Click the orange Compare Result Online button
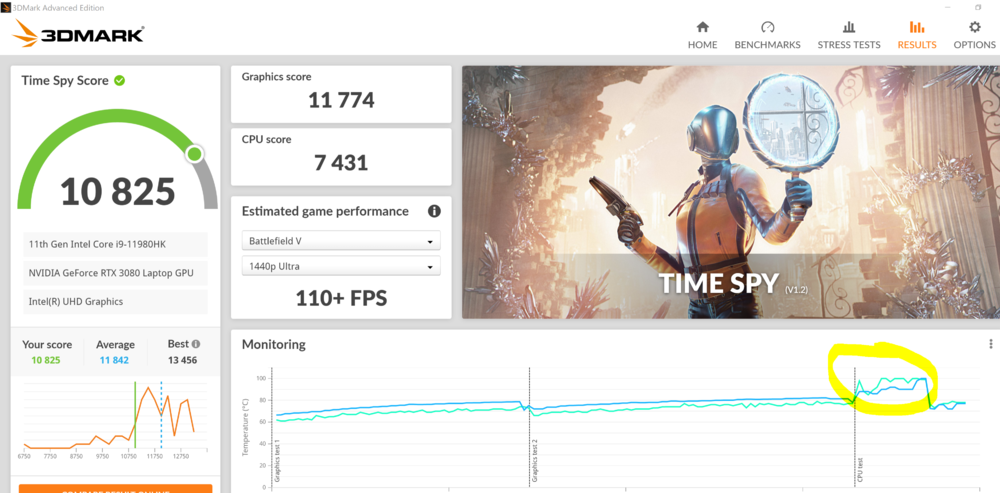The height and width of the screenshot is (493, 1000). 115,488
